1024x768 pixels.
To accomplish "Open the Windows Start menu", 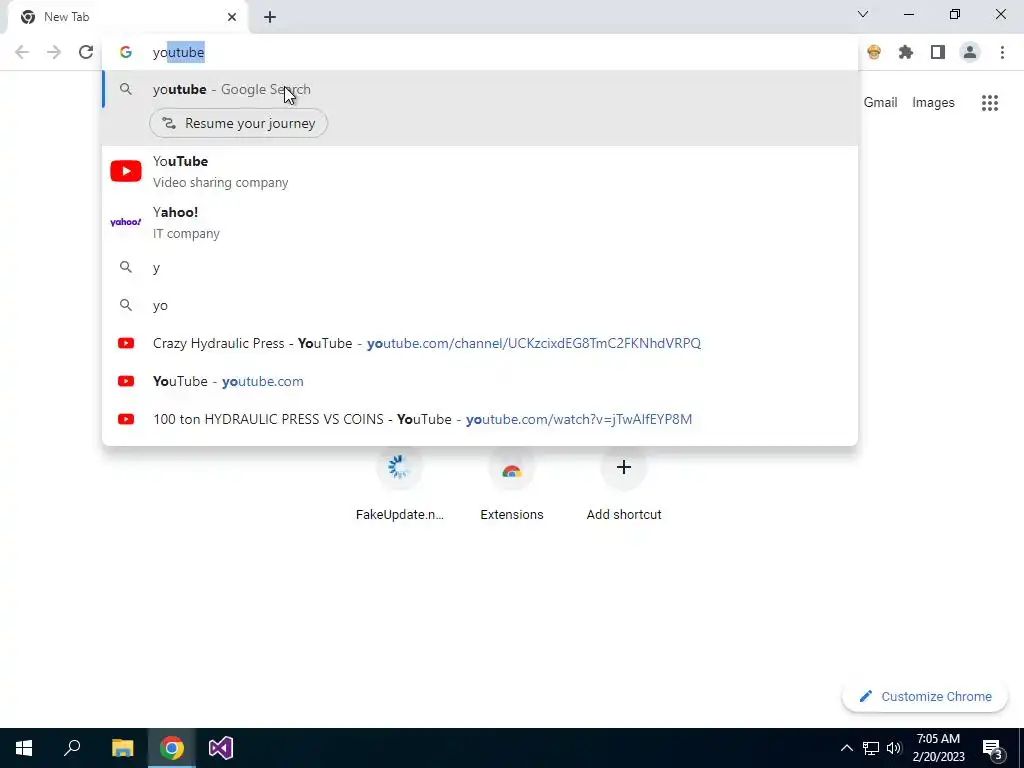I will [24, 748].
